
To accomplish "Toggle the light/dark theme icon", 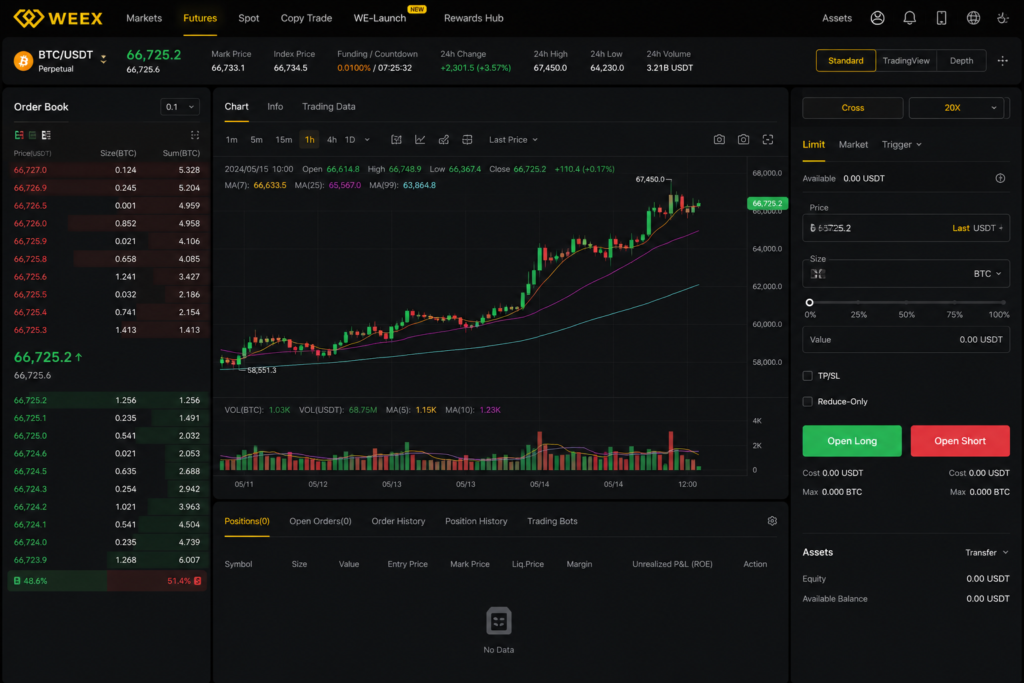I will tap(1003, 18).
